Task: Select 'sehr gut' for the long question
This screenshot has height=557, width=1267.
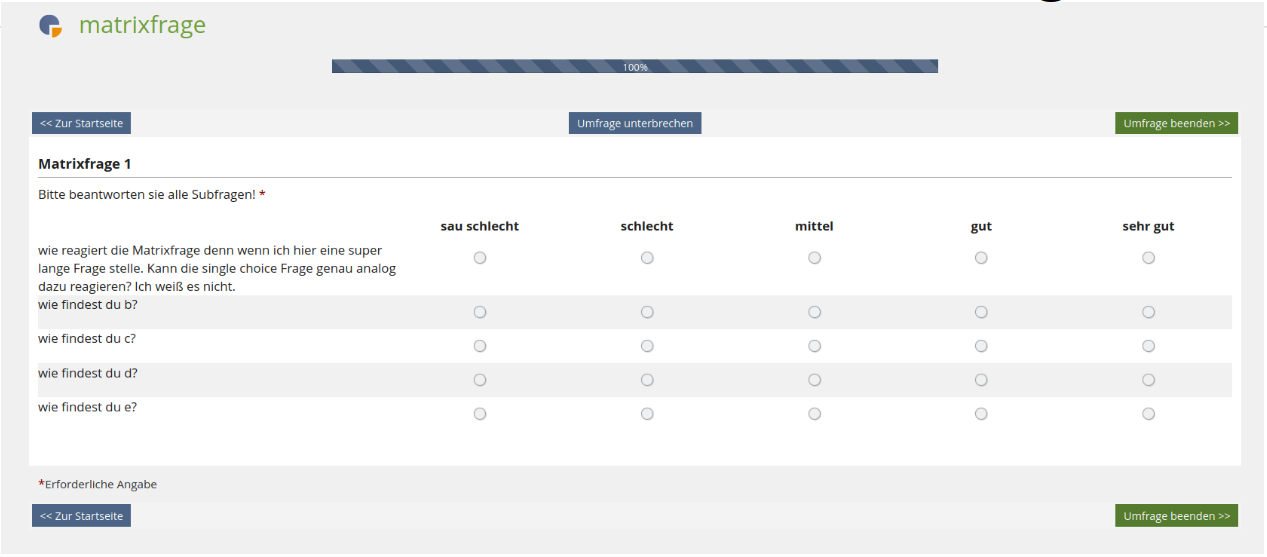Action: tap(1148, 258)
